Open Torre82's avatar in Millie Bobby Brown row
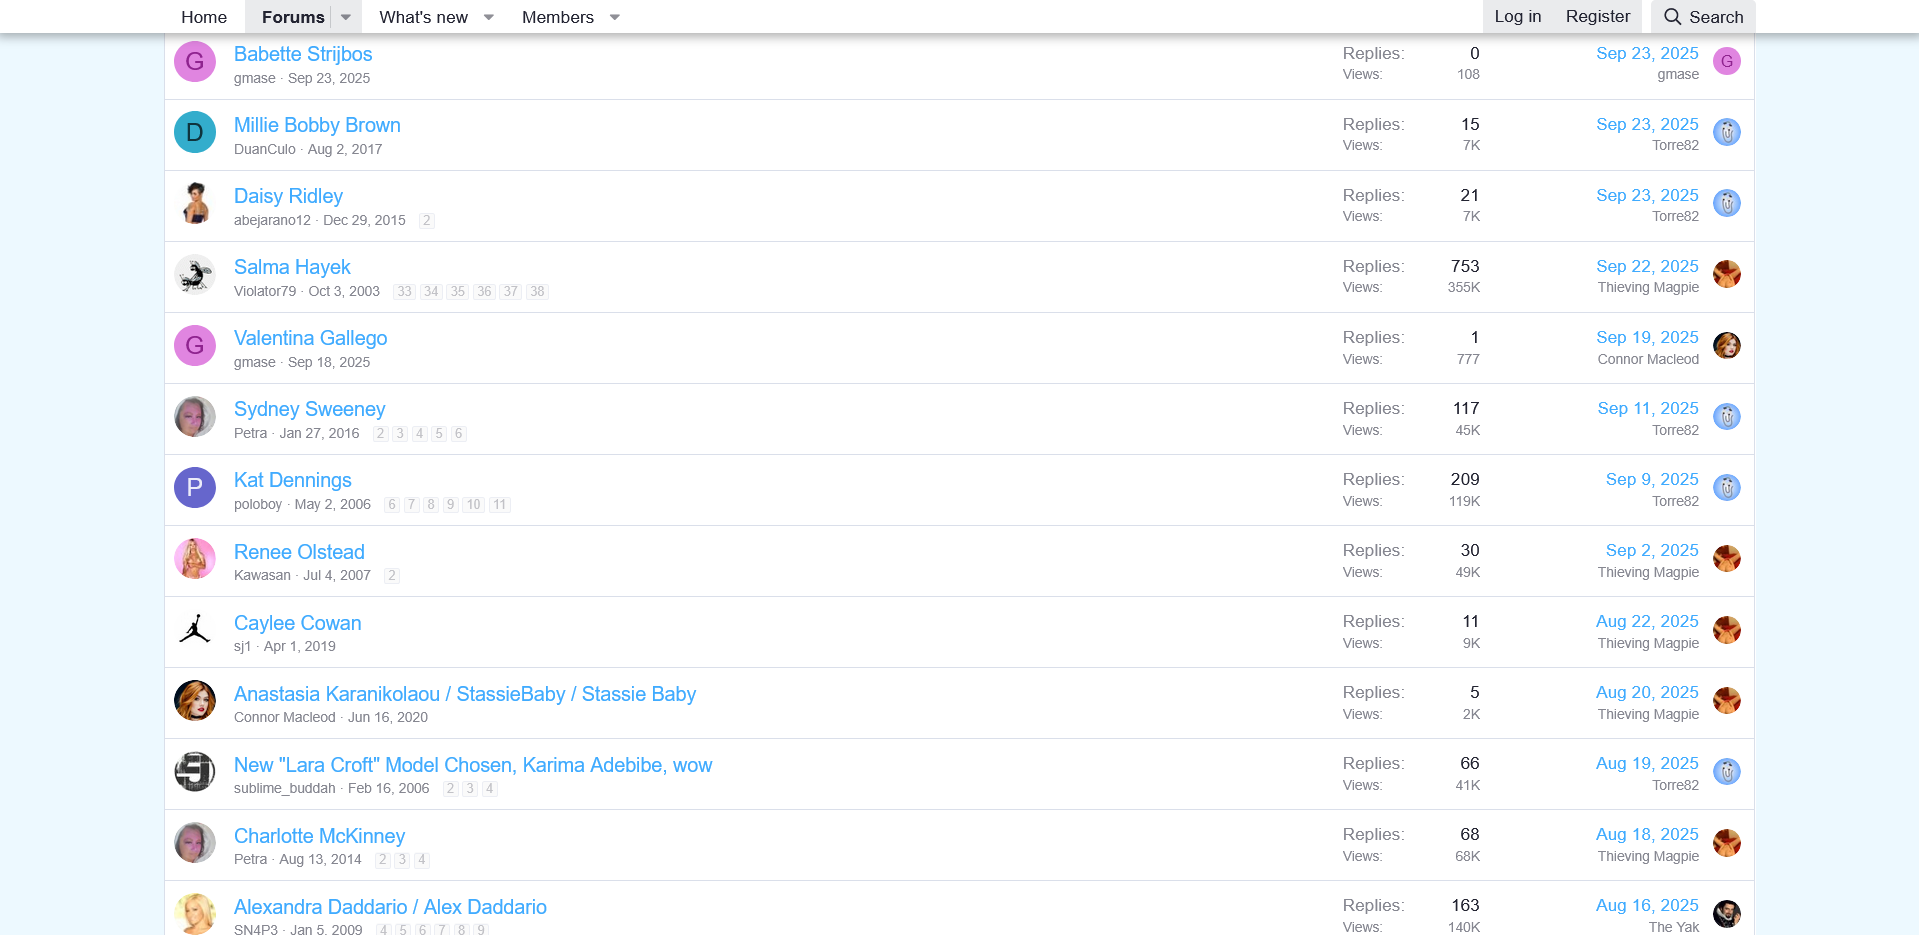The height and width of the screenshot is (935, 1919). 1726,132
